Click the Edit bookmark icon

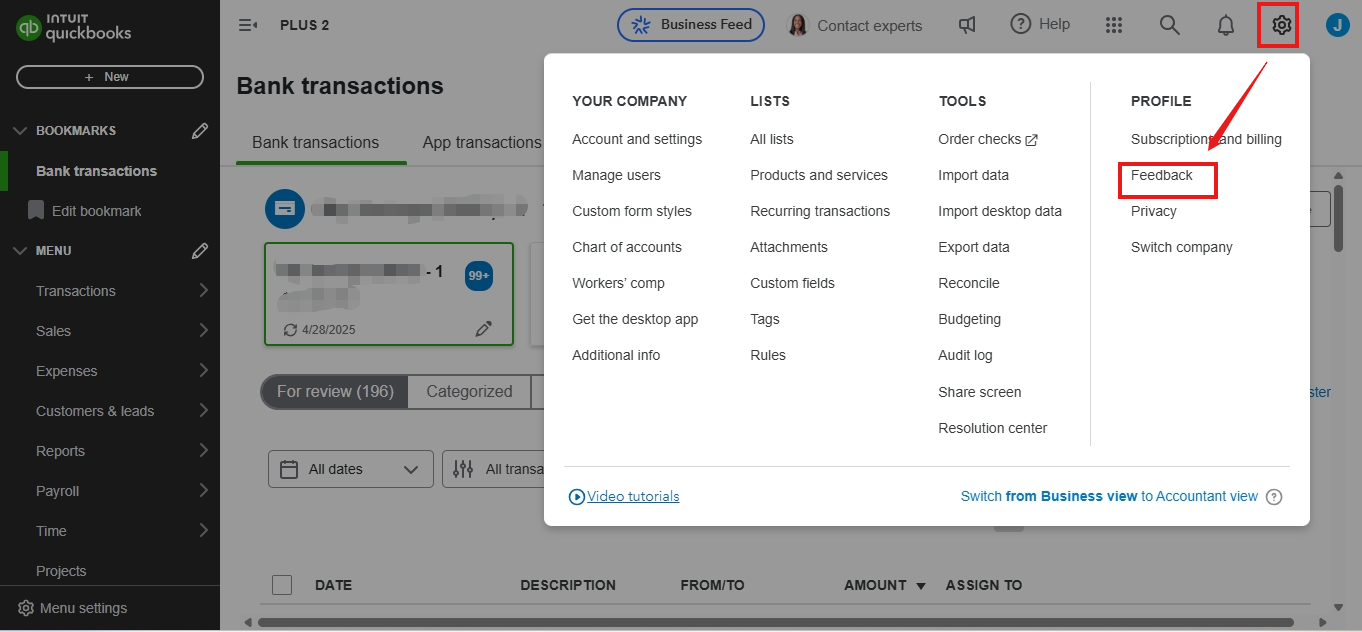click(x=36, y=211)
